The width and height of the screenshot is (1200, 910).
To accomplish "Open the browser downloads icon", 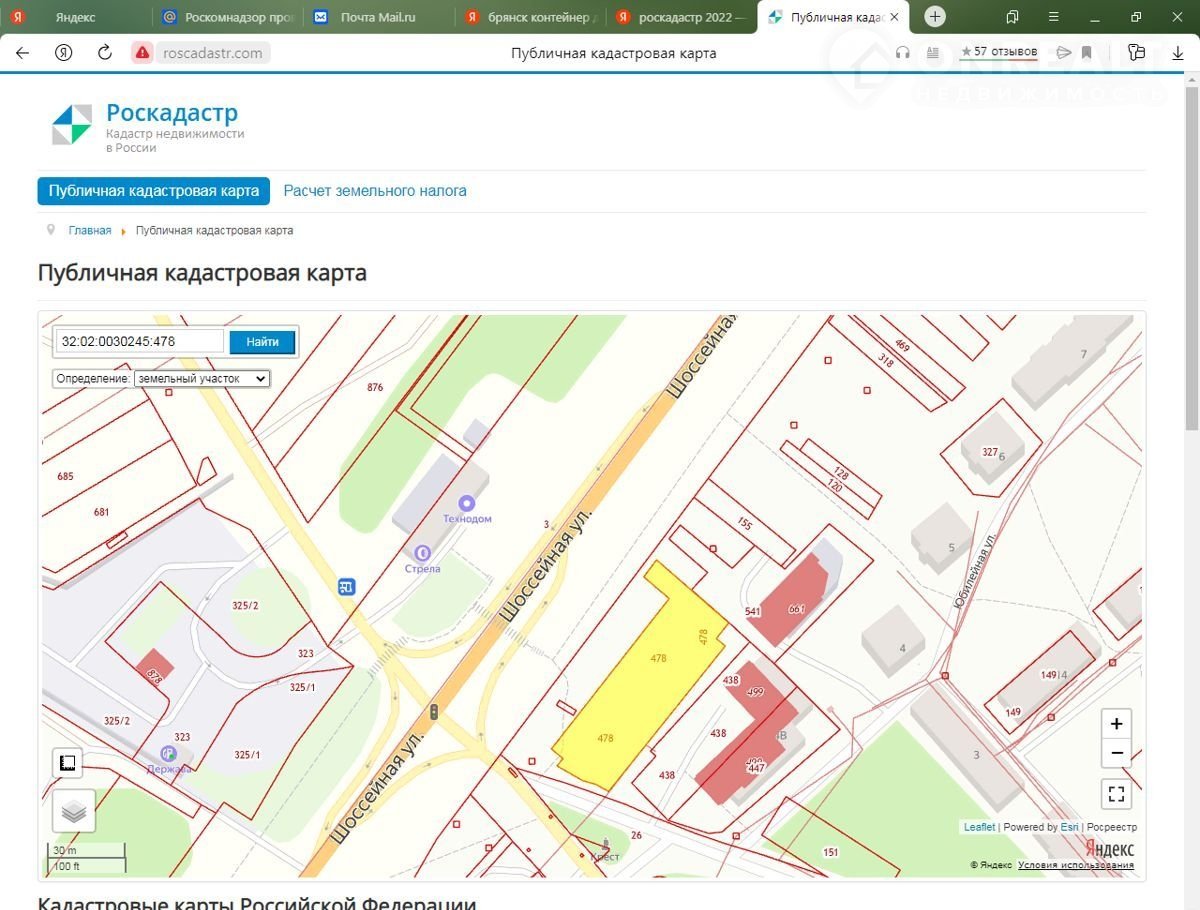I will click(x=1177, y=53).
